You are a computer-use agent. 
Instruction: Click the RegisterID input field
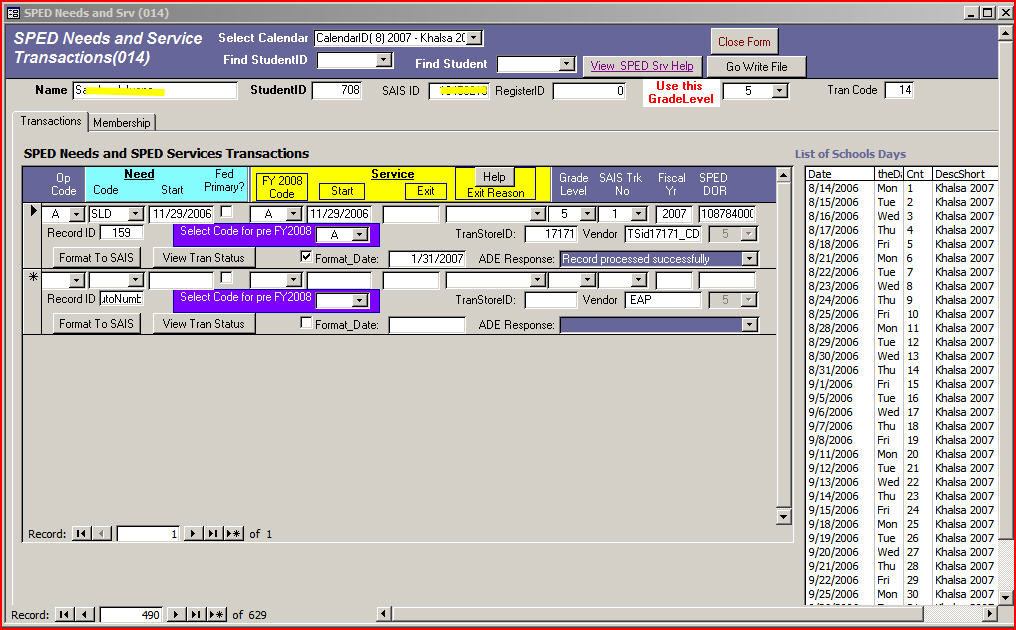[589, 91]
